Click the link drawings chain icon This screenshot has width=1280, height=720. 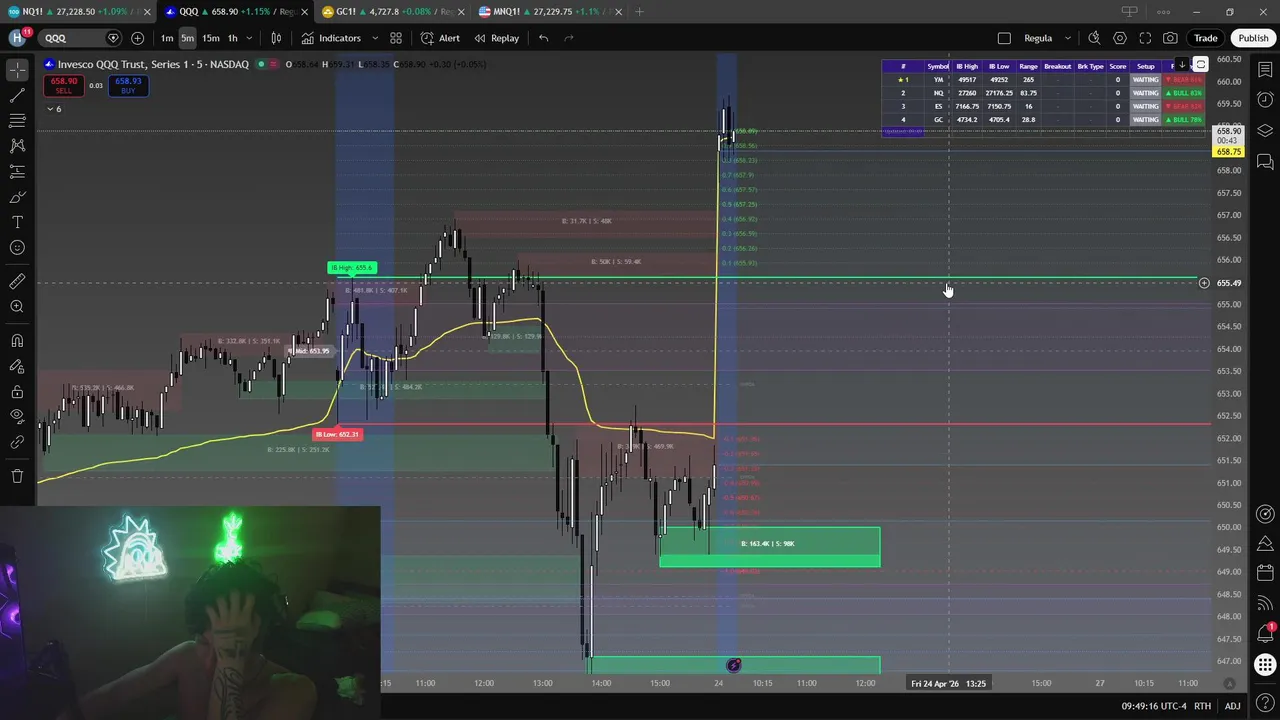17,442
